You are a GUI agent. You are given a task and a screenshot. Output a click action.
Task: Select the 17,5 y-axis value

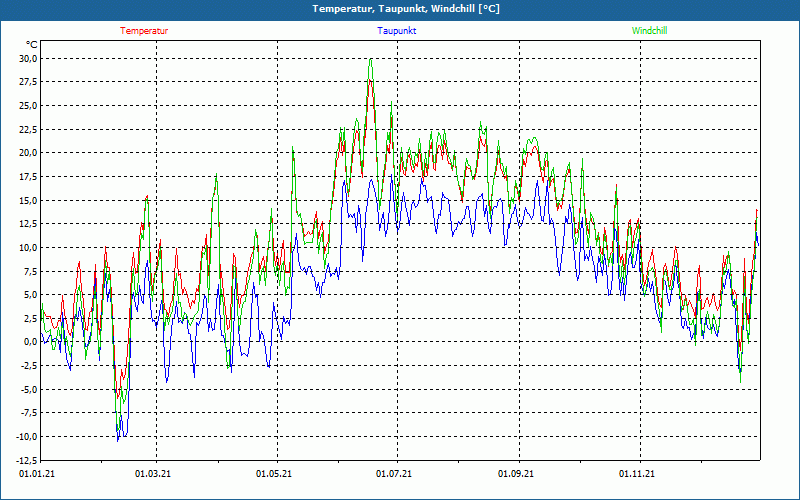pyautogui.click(x=28, y=177)
